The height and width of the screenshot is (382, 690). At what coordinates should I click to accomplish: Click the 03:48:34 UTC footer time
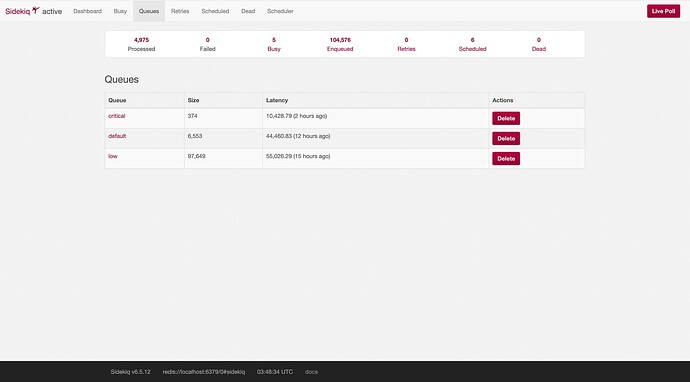pos(275,372)
